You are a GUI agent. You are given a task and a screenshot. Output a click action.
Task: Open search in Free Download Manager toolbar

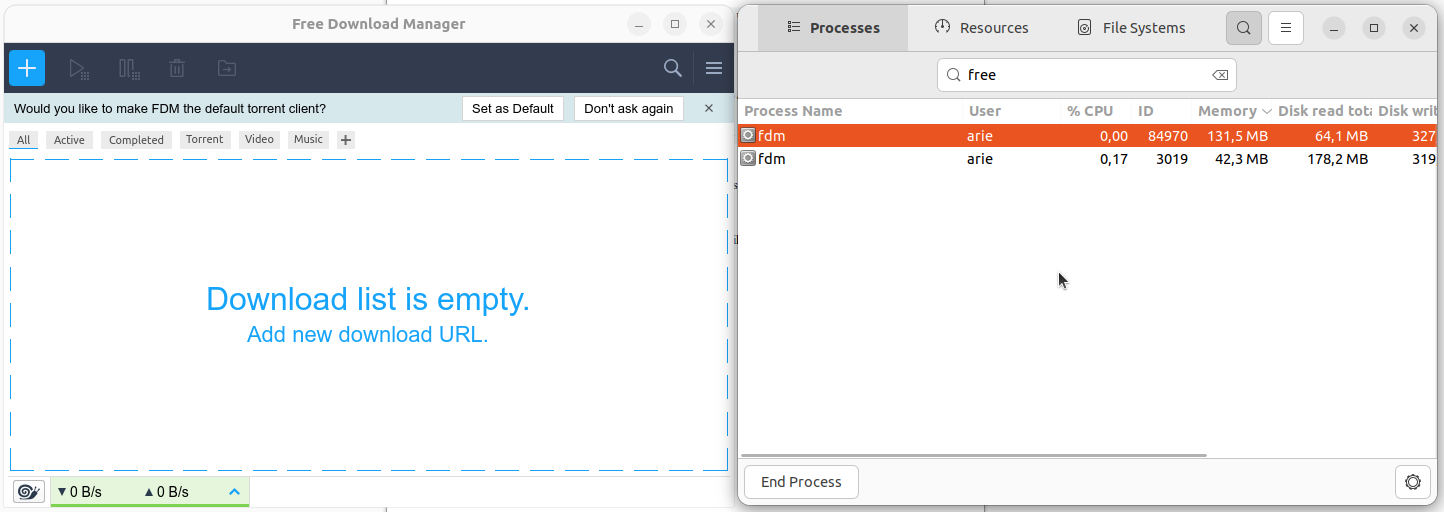(673, 68)
